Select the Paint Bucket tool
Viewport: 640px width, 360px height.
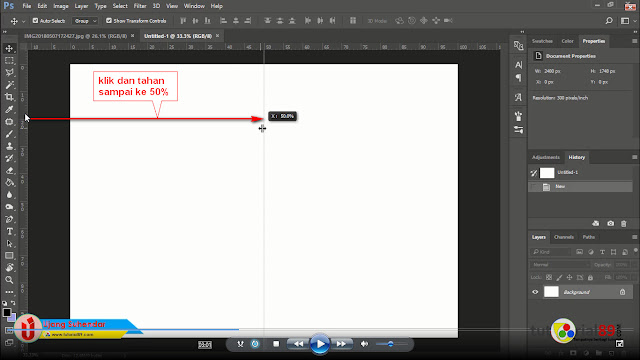click(9, 182)
